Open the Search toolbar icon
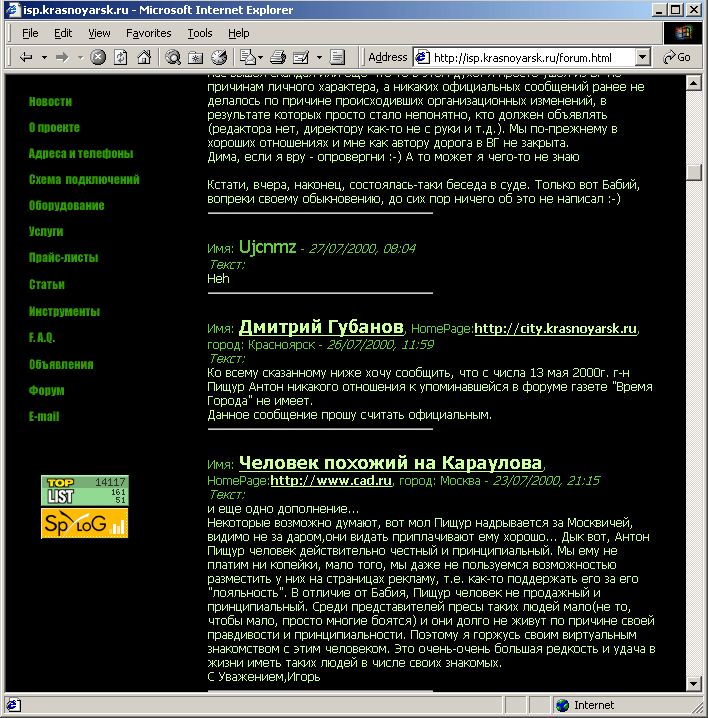The height and width of the screenshot is (718, 708). [x=173, y=57]
